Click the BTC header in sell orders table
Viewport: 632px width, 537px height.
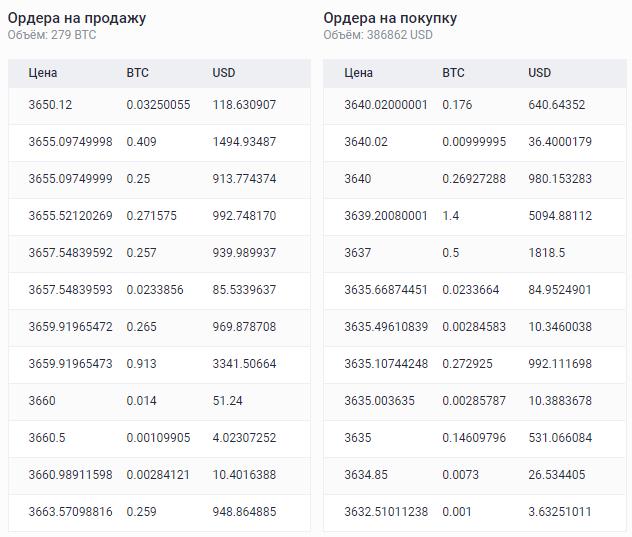(x=137, y=73)
